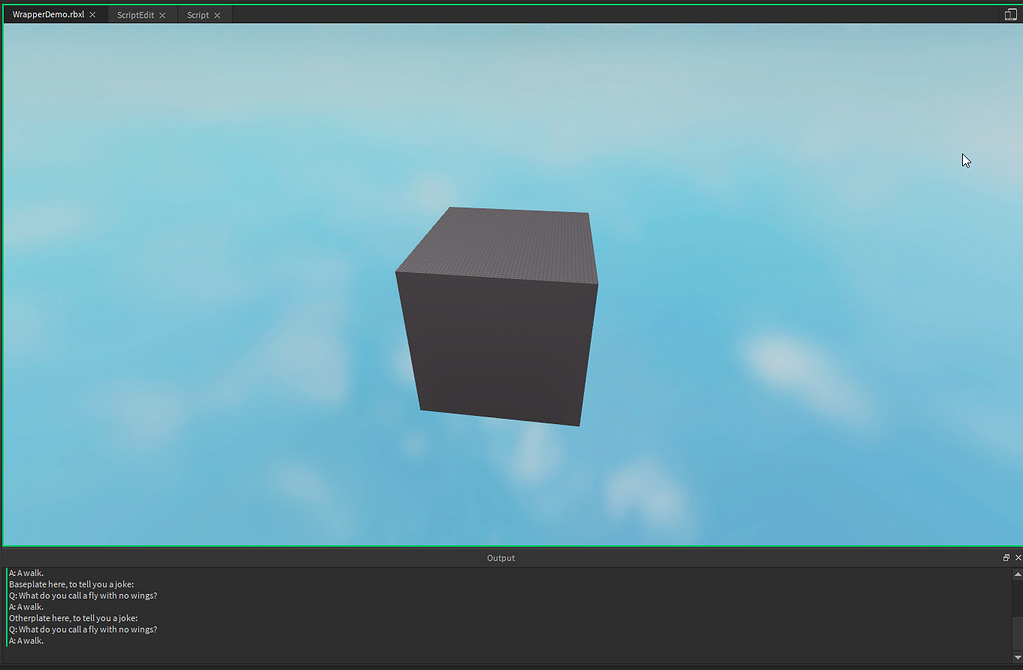Select the dark cube in the viewport
This screenshot has width=1023, height=670.
[497, 320]
